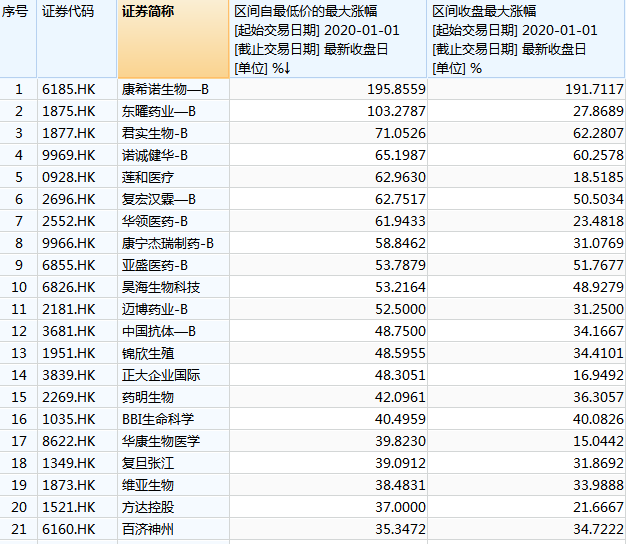Select value 103.2787
The image size is (628, 544).
click(x=397, y=111)
